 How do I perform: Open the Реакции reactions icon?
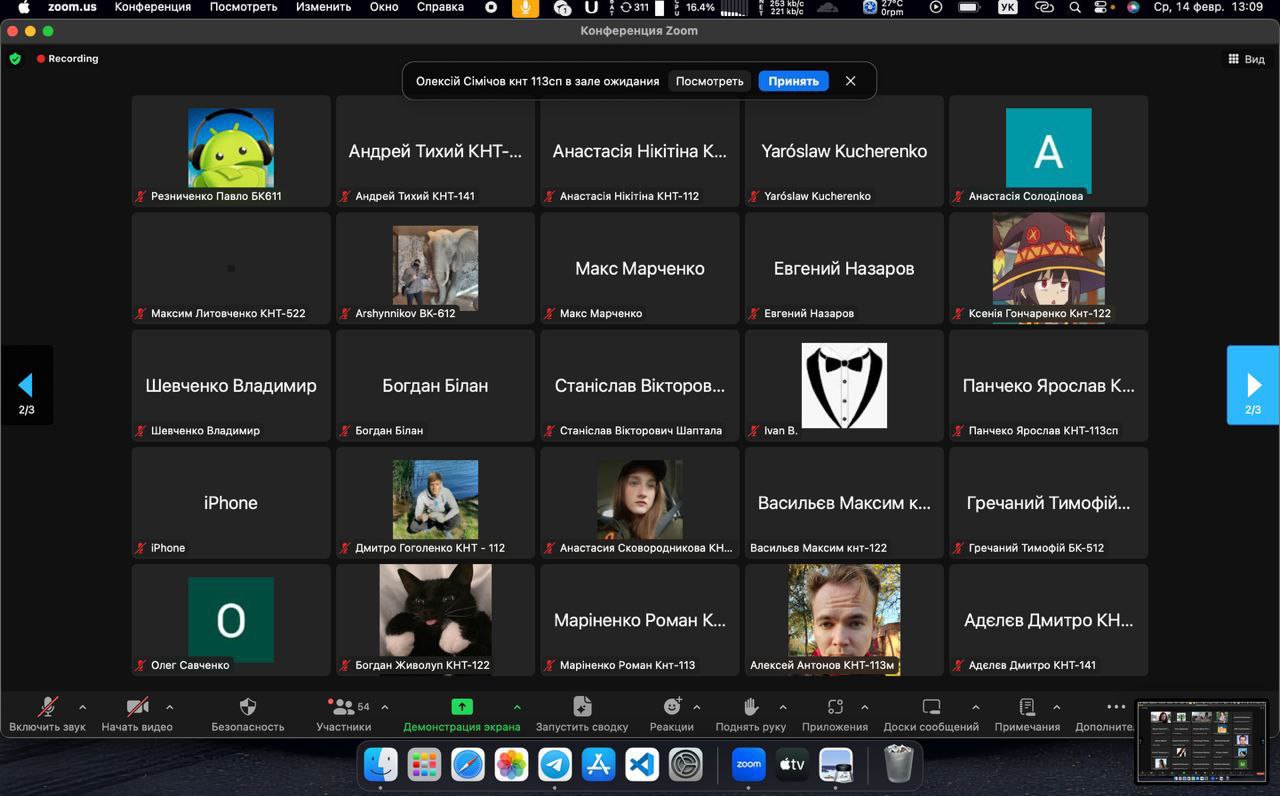(671, 715)
